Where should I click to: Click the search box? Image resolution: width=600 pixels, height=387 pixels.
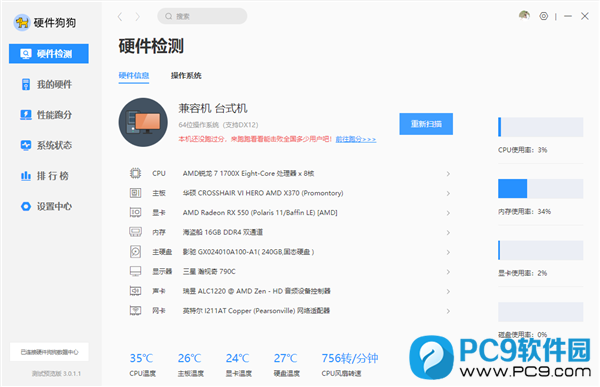tap(202, 16)
